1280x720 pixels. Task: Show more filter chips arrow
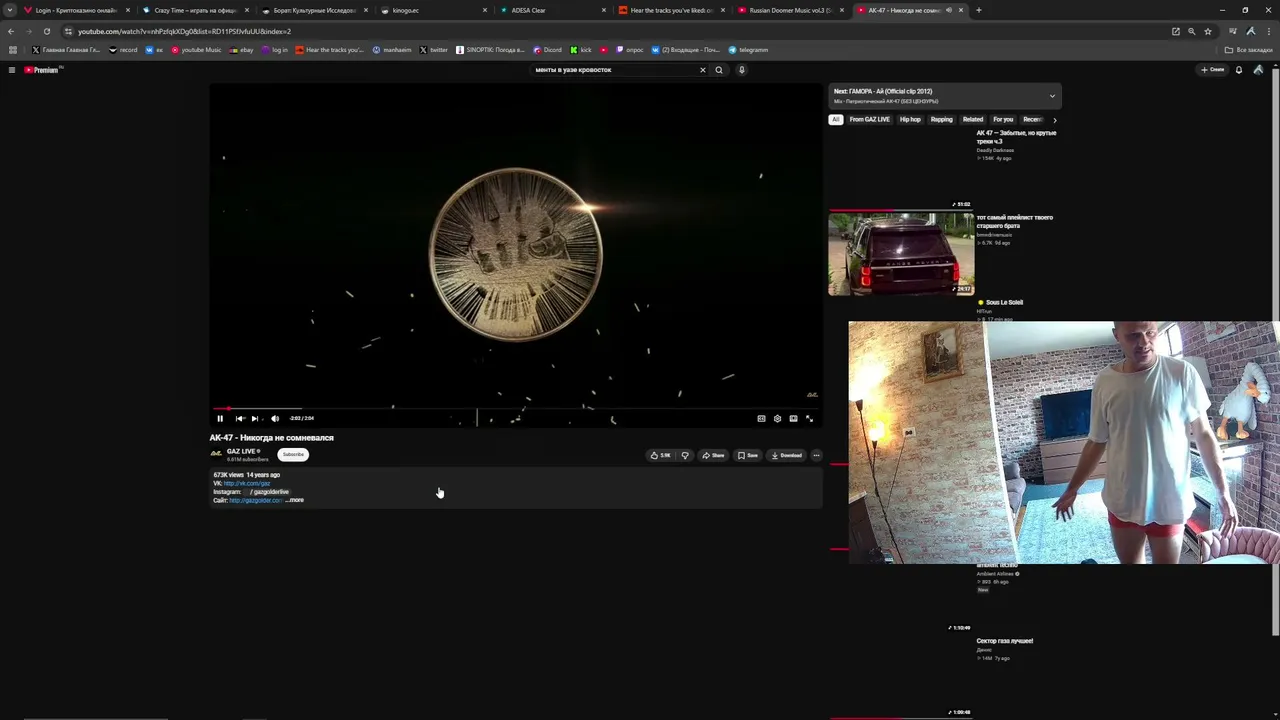pyautogui.click(x=1054, y=120)
